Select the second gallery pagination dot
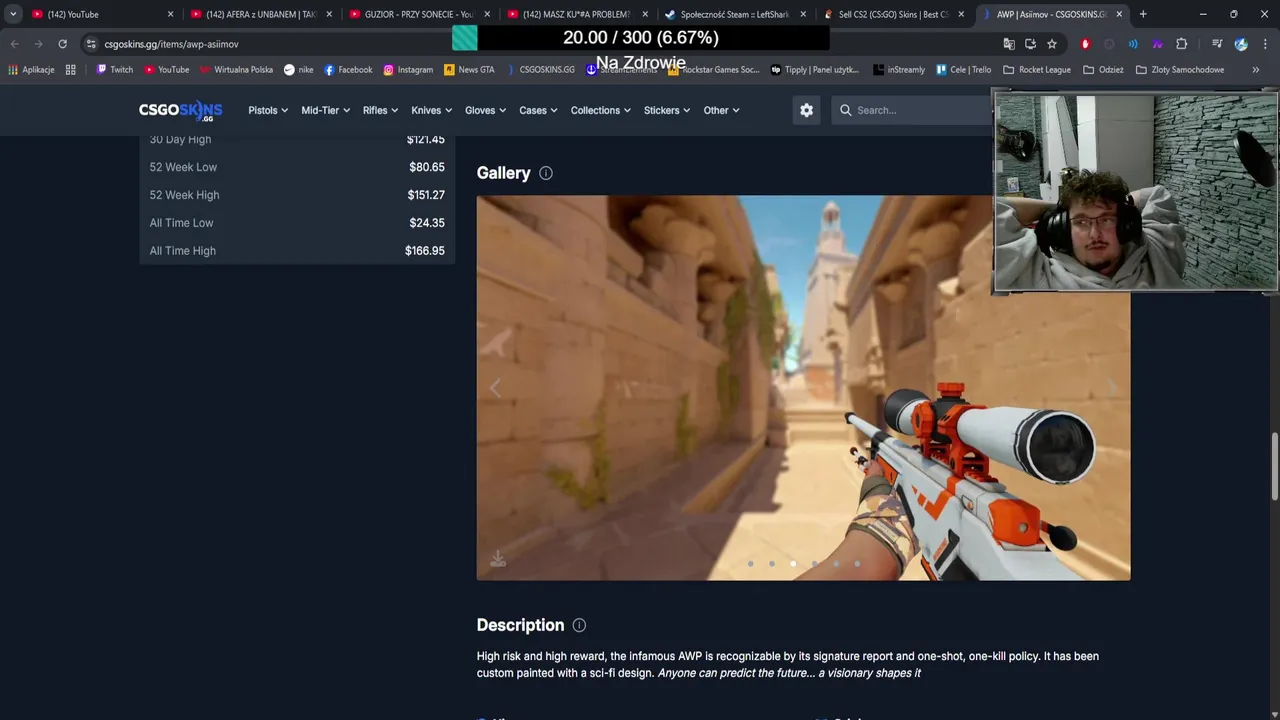The height and width of the screenshot is (720, 1280). pos(772,564)
